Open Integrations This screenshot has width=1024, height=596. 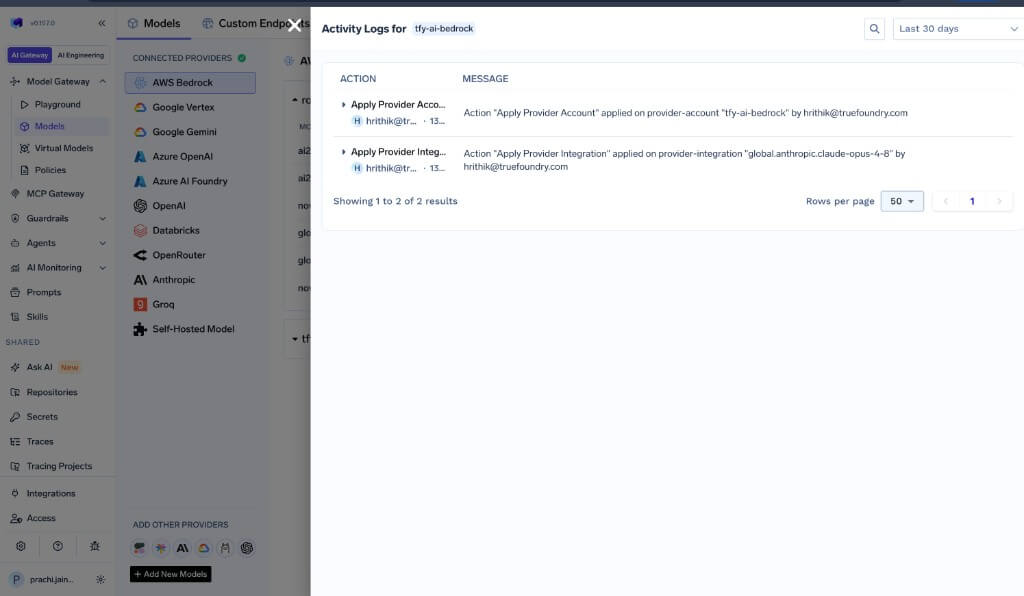(51, 494)
